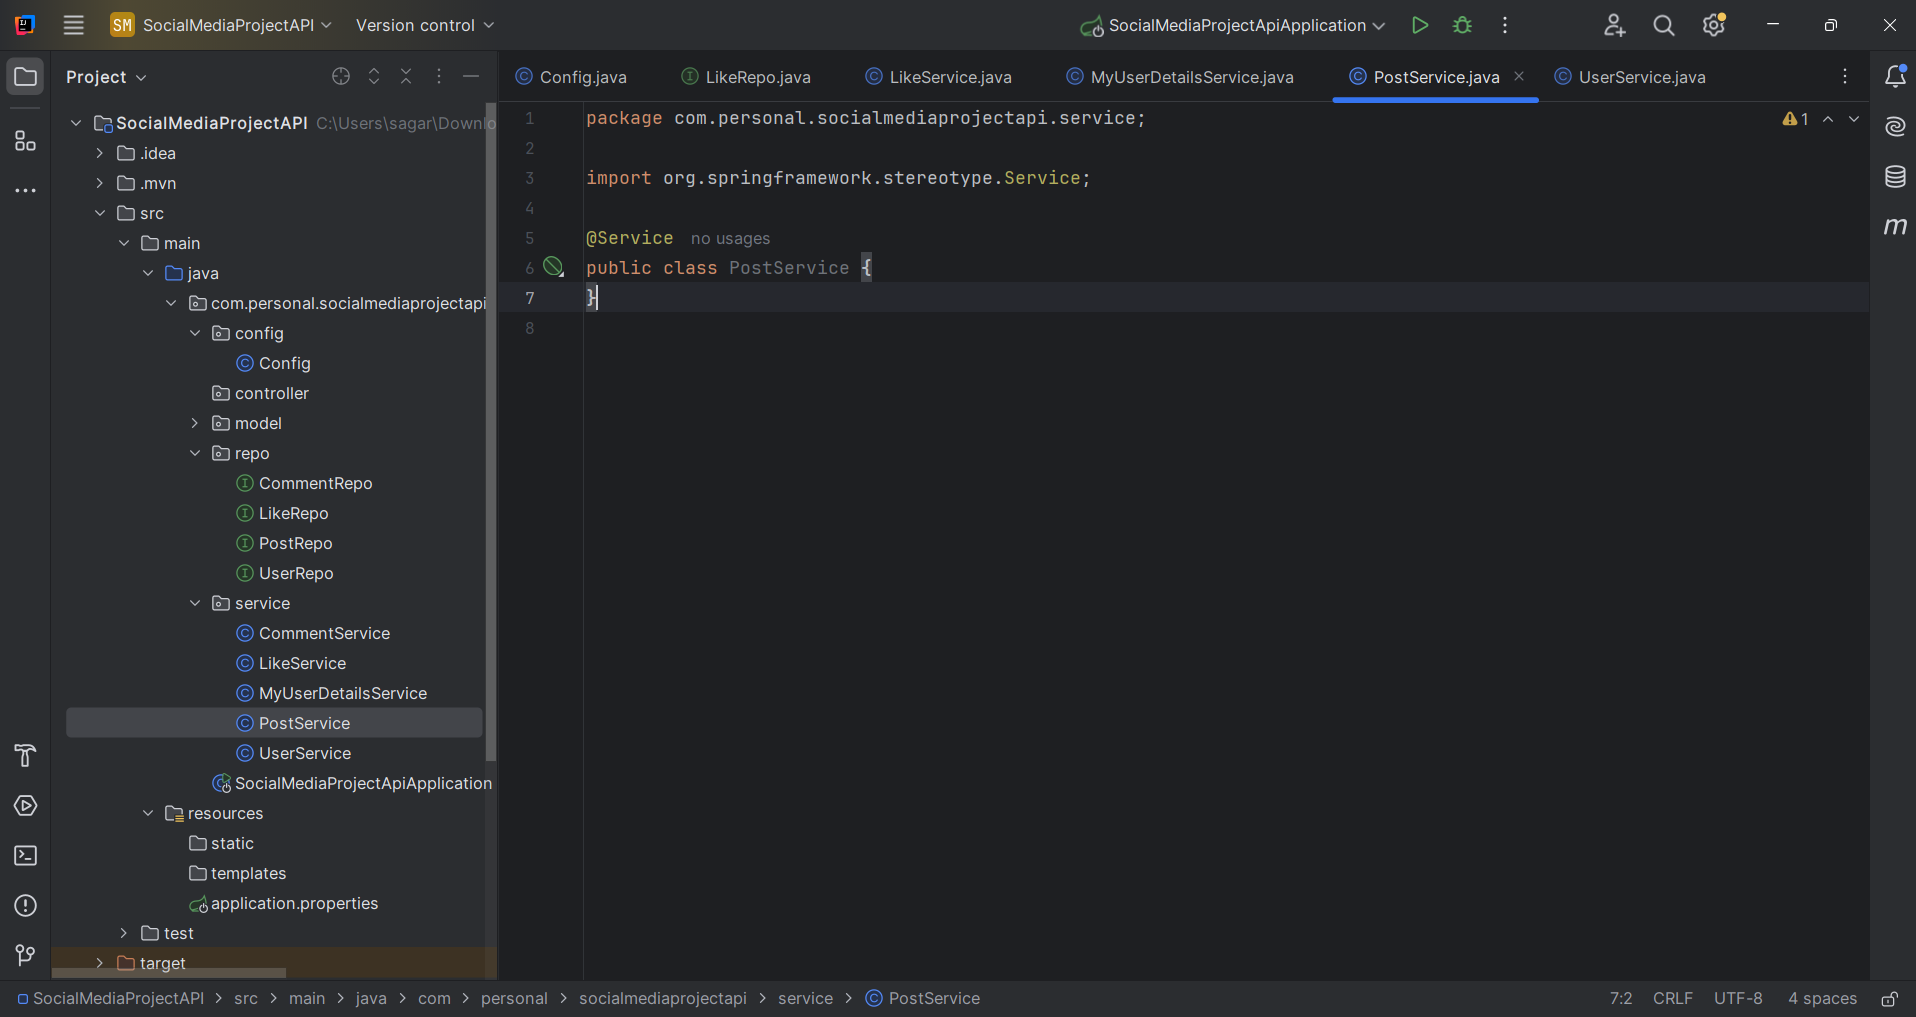Collapse the service package
The image size is (1916, 1017).
click(195, 603)
